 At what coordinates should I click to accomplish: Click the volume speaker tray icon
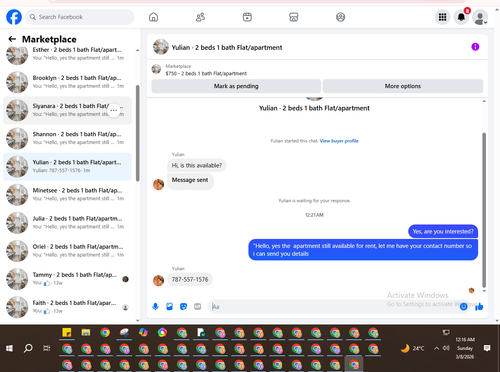tap(446, 348)
